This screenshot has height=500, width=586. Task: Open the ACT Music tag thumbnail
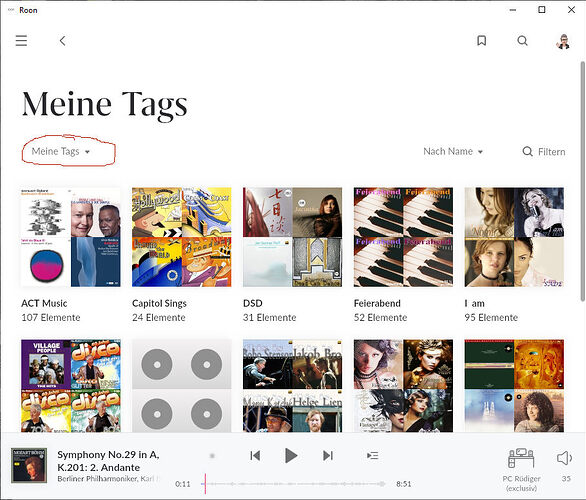(x=71, y=237)
